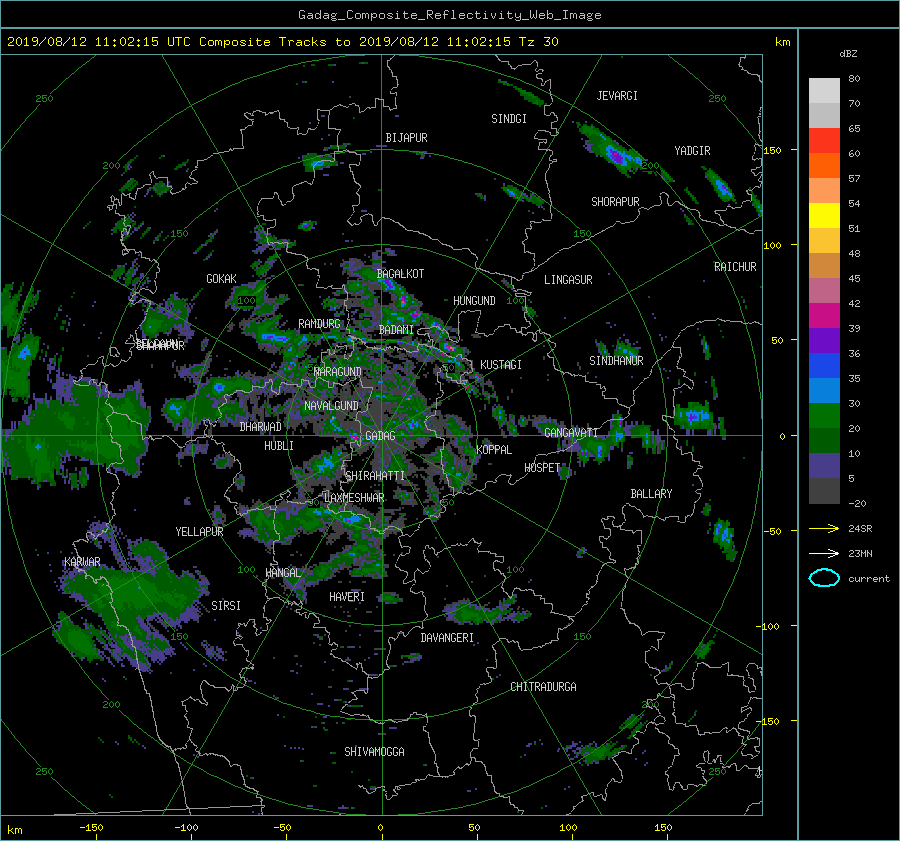Click the 'GADAG' radar center label
The image size is (900, 841).
pos(380,436)
